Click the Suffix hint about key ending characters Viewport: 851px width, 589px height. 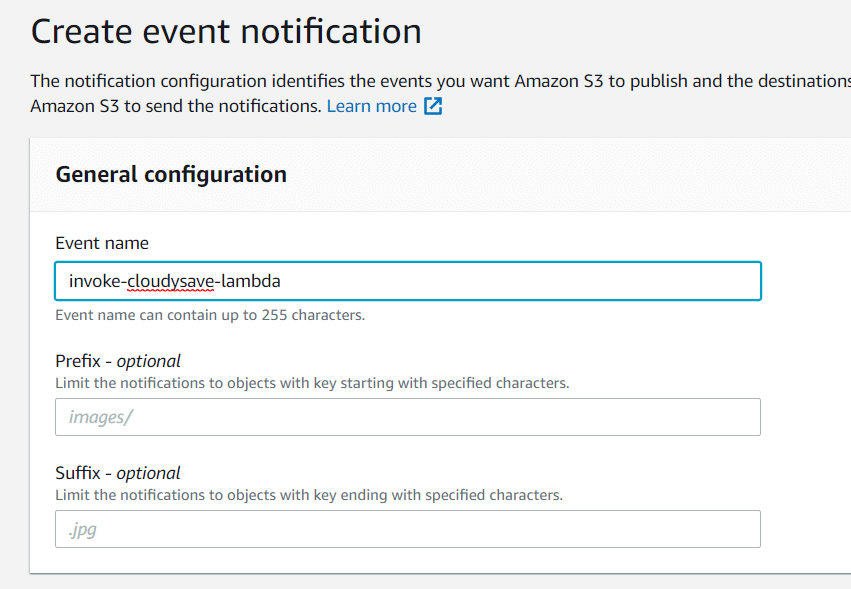(x=309, y=495)
